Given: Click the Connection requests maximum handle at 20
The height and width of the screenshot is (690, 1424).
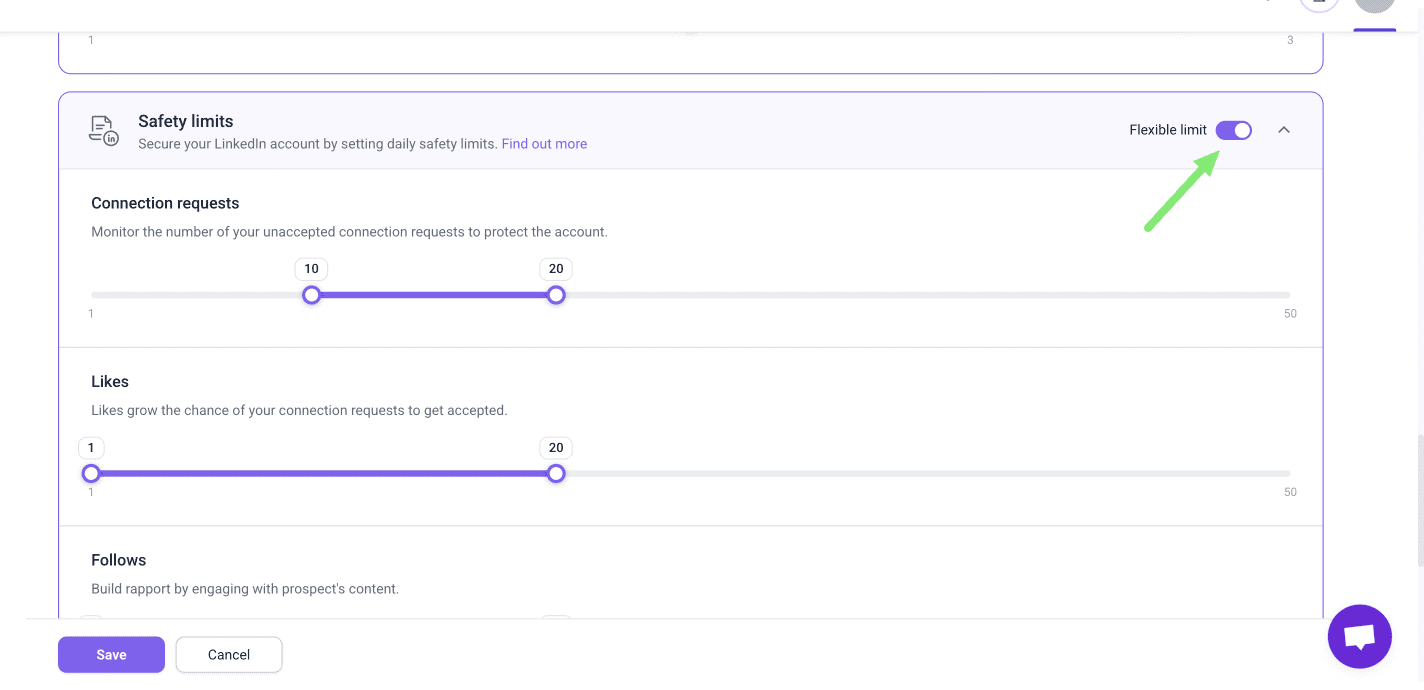Looking at the screenshot, I should (x=556, y=295).
